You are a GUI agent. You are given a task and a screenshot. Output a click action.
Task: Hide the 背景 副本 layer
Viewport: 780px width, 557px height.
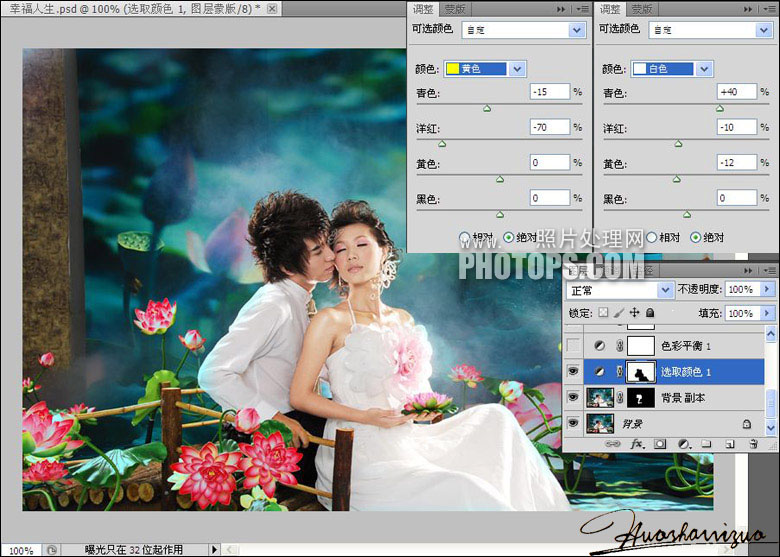pyautogui.click(x=574, y=397)
